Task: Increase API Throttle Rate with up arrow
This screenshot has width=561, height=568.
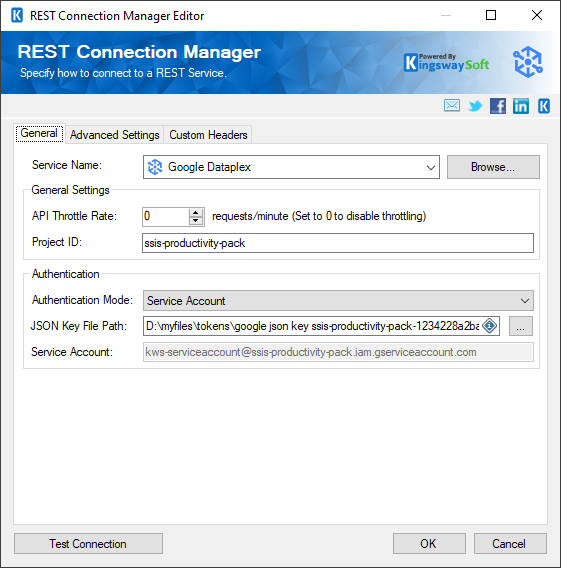Action: [x=196, y=213]
